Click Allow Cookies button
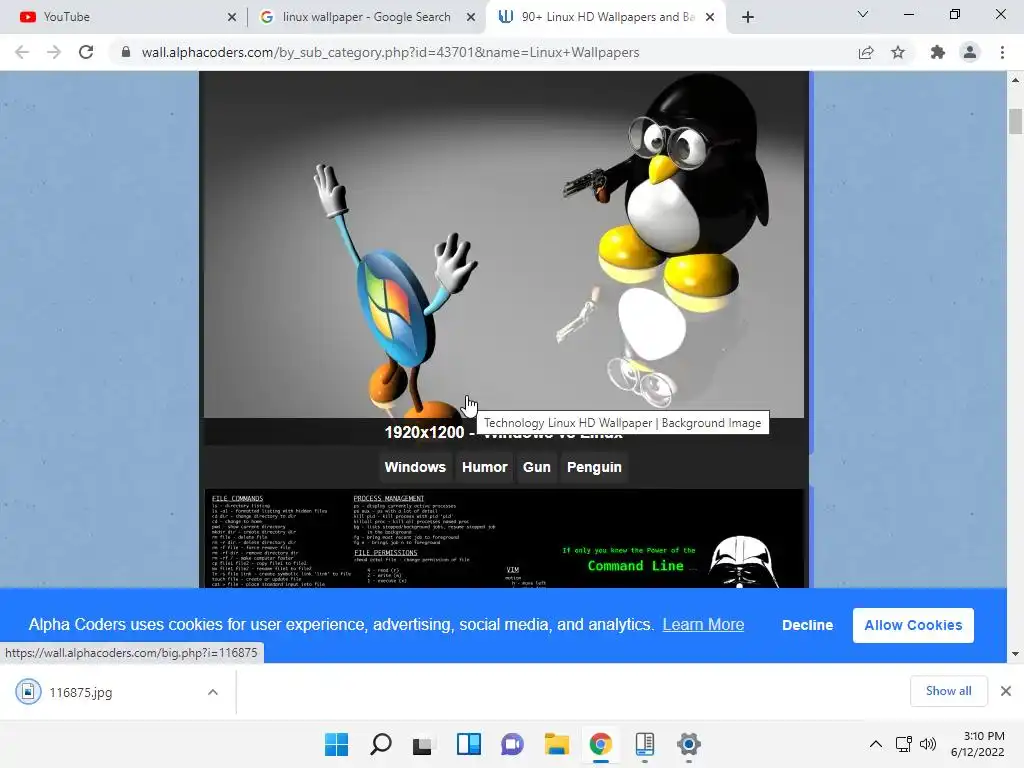Viewport: 1024px width, 768px height. coord(913,625)
